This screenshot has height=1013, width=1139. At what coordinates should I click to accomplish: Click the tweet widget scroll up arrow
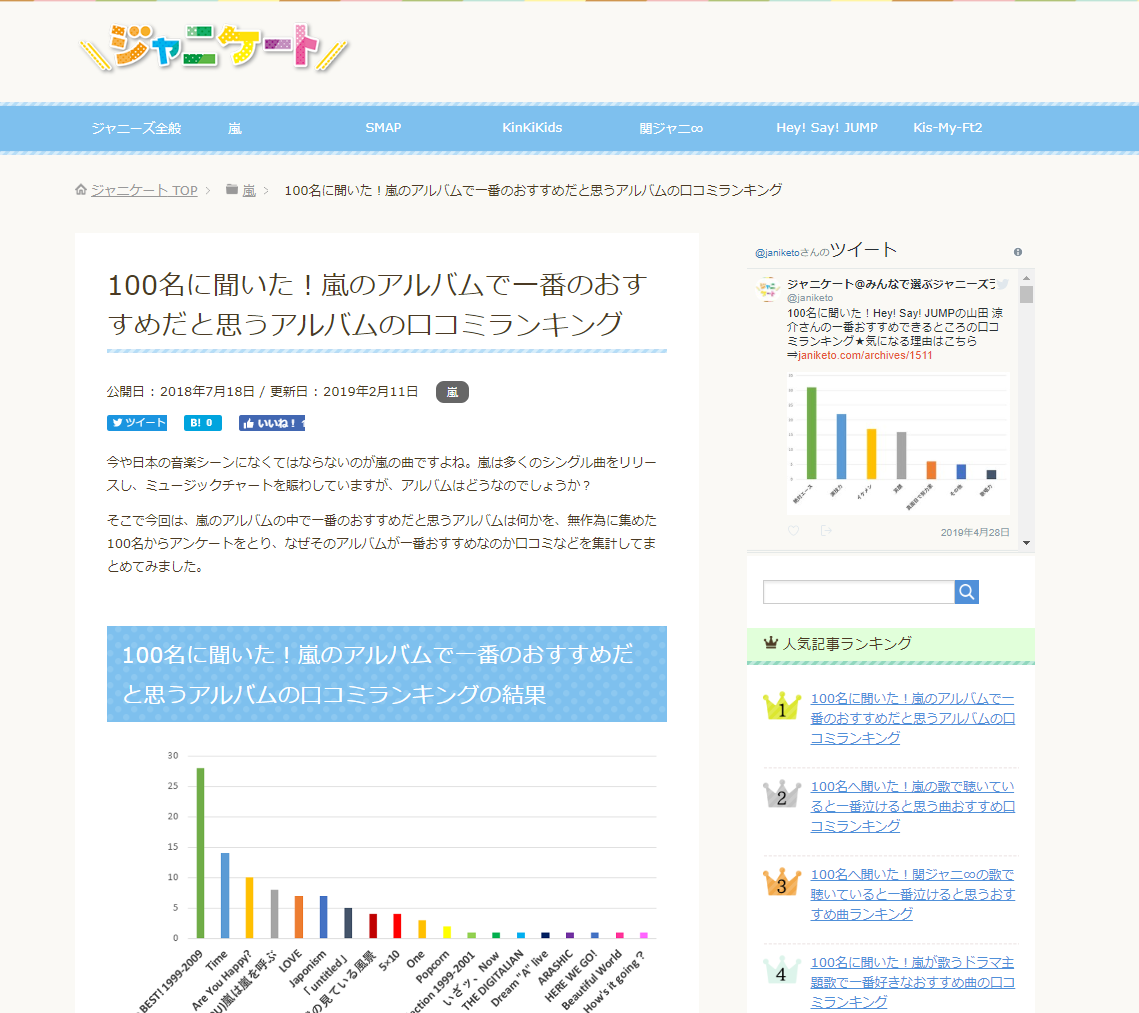click(1026, 278)
